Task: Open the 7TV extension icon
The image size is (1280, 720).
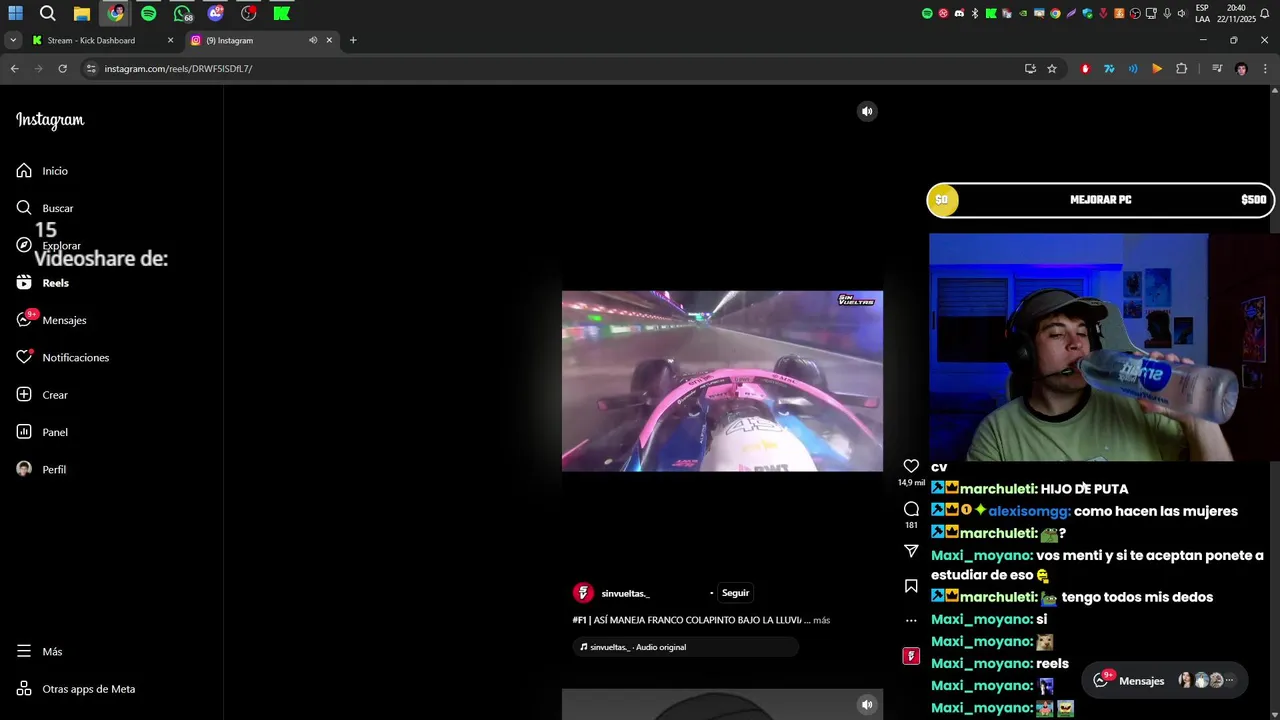Action: click(x=1109, y=69)
